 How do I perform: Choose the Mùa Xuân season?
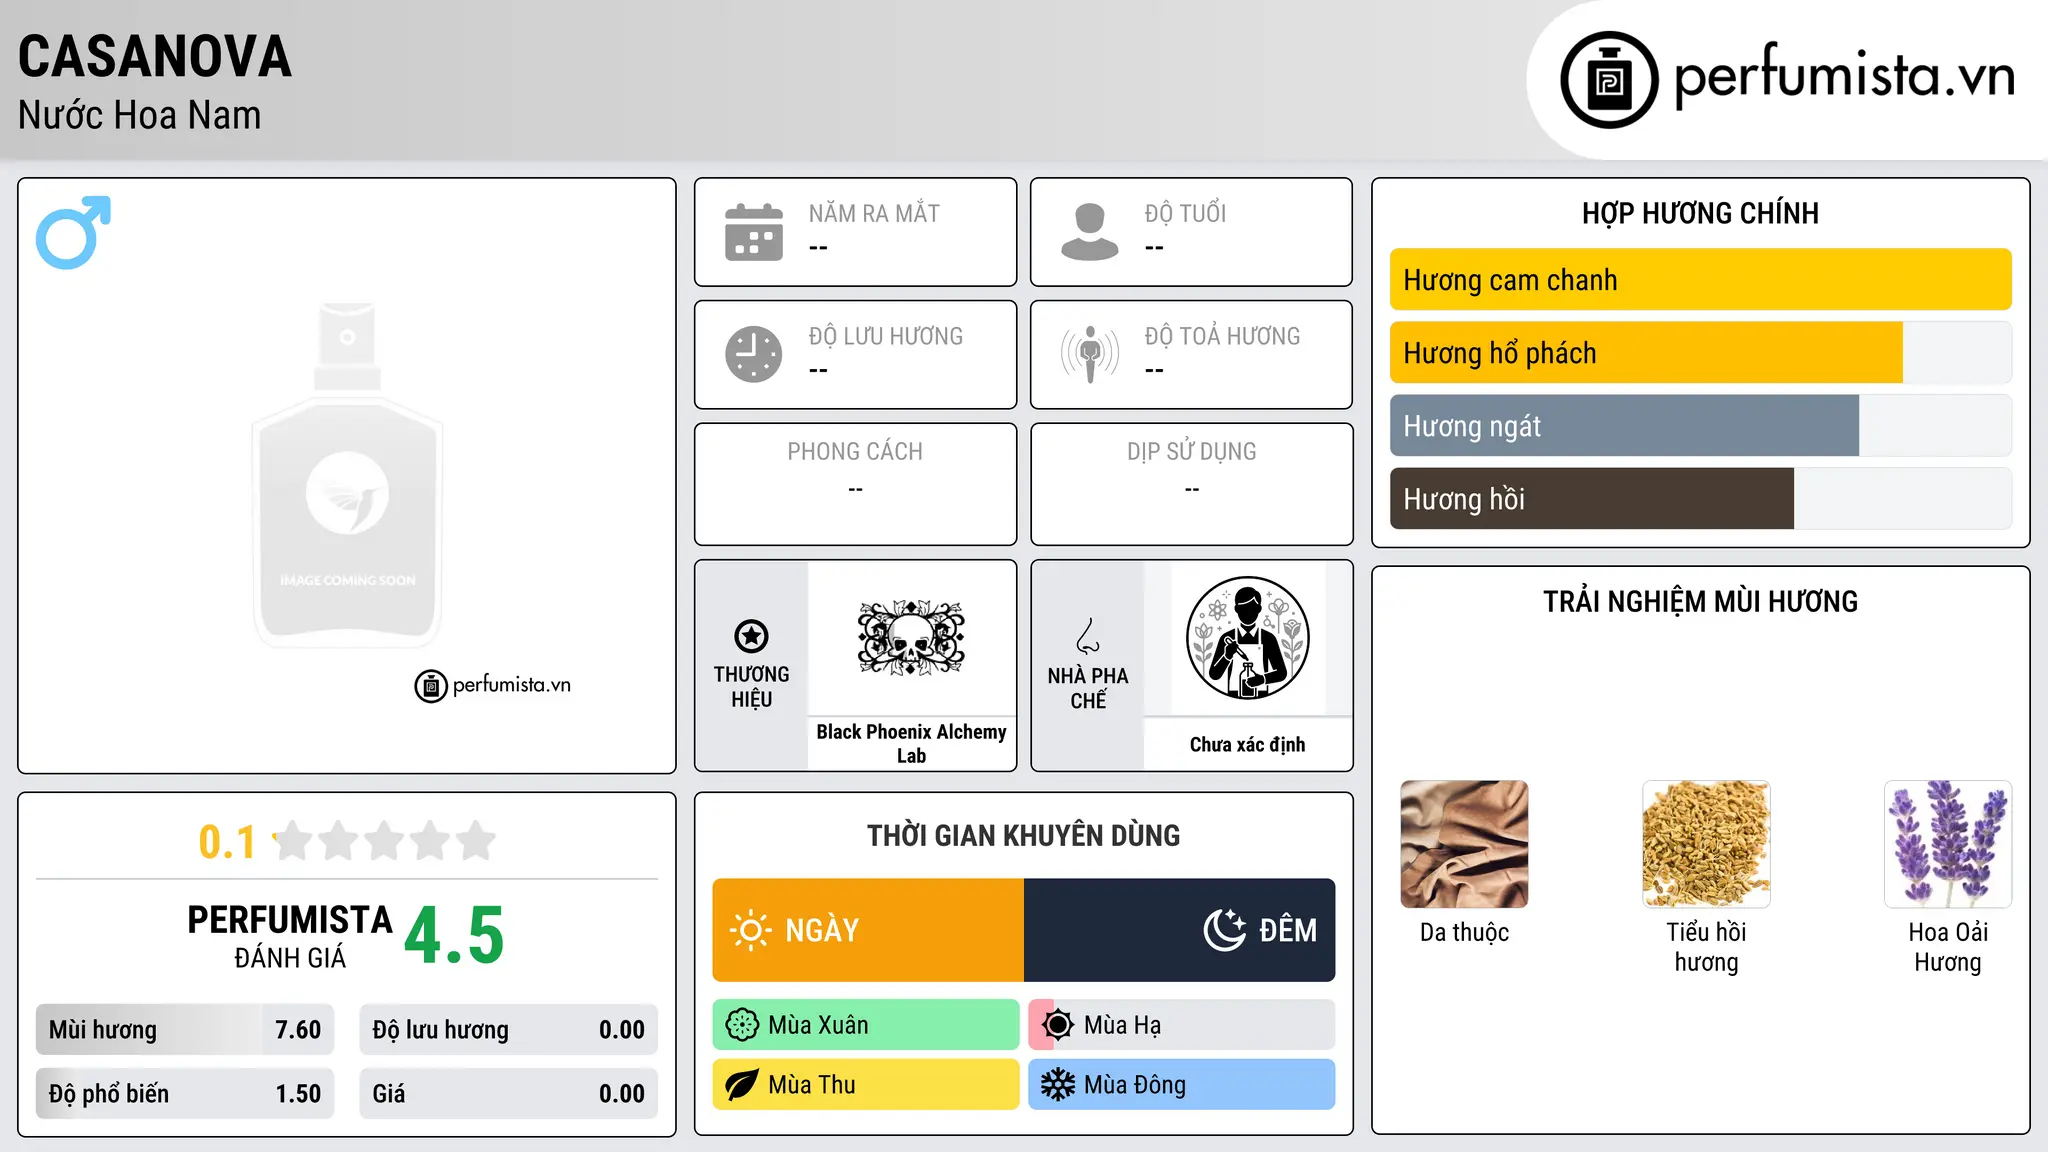pos(866,1025)
